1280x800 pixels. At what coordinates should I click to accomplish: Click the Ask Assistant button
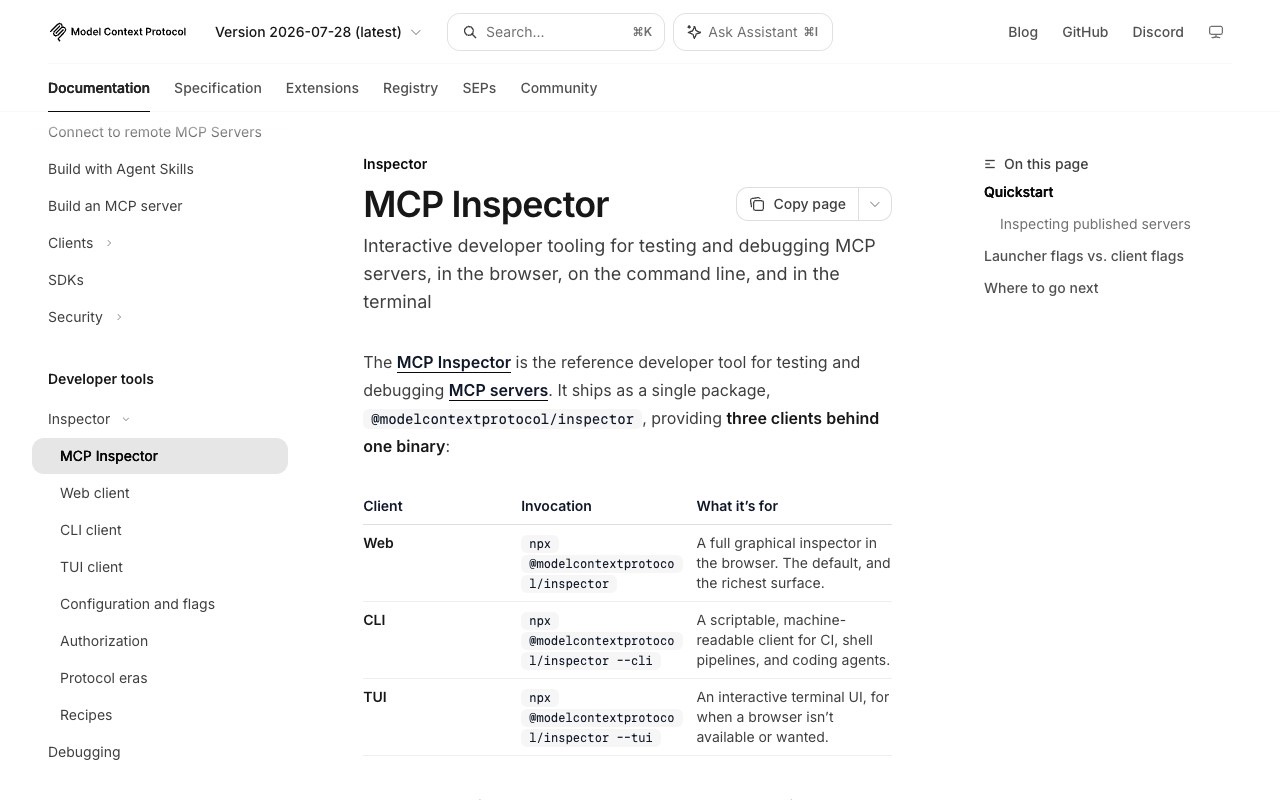(x=753, y=32)
